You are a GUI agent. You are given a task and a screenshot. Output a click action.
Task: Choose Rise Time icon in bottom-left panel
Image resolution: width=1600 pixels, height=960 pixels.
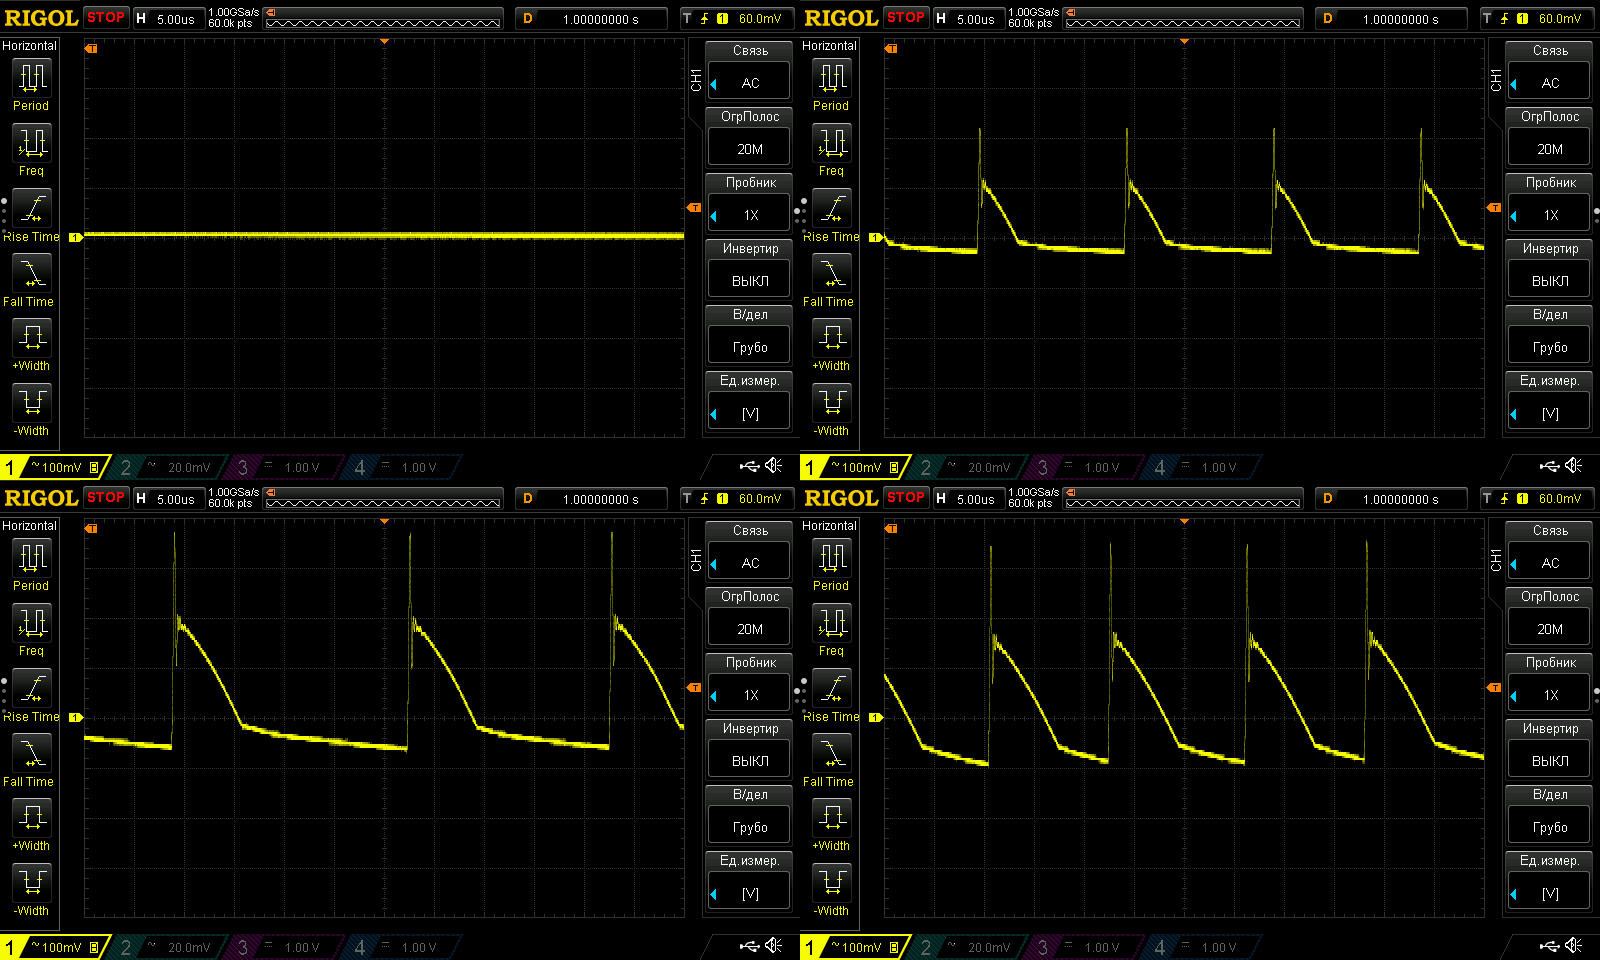[x=31, y=688]
